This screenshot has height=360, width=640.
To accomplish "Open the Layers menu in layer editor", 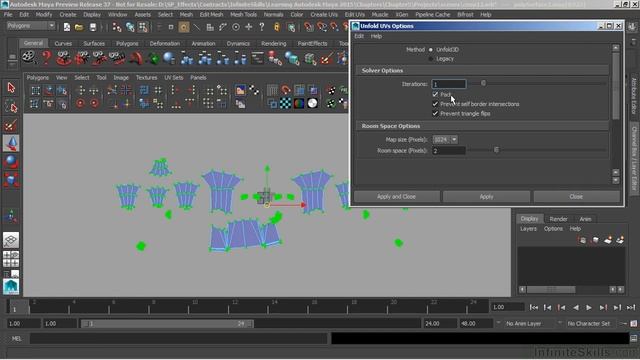I will tap(528, 229).
